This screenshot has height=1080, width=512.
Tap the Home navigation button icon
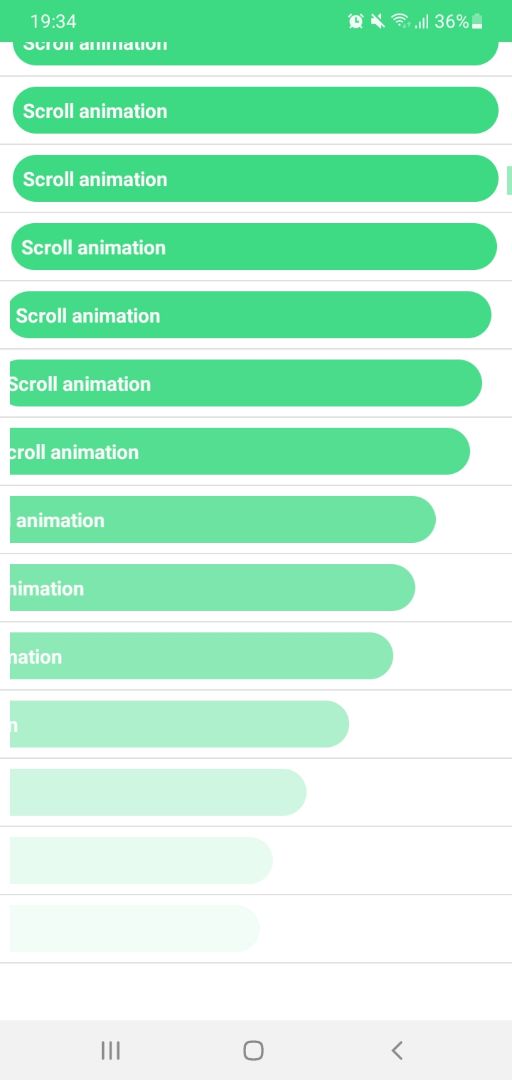(253, 1050)
